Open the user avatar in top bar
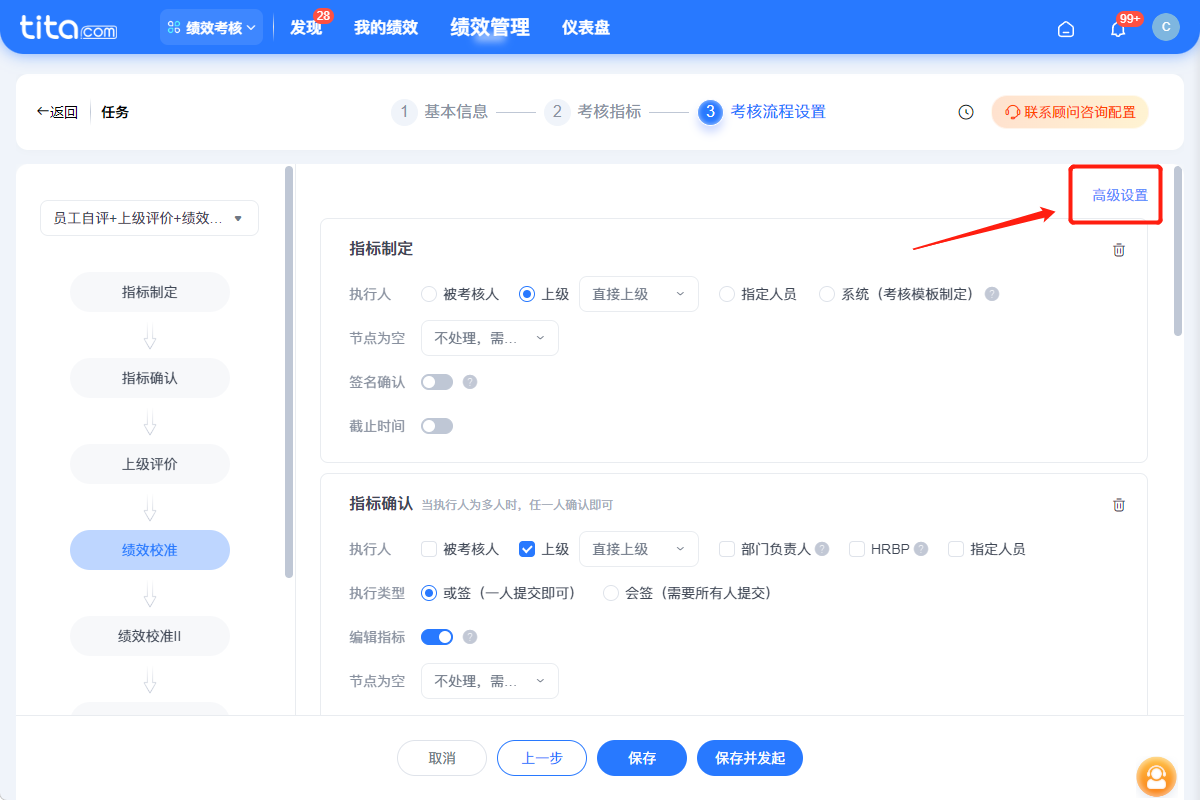The height and width of the screenshot is (800, 1200). [1166, 27]
